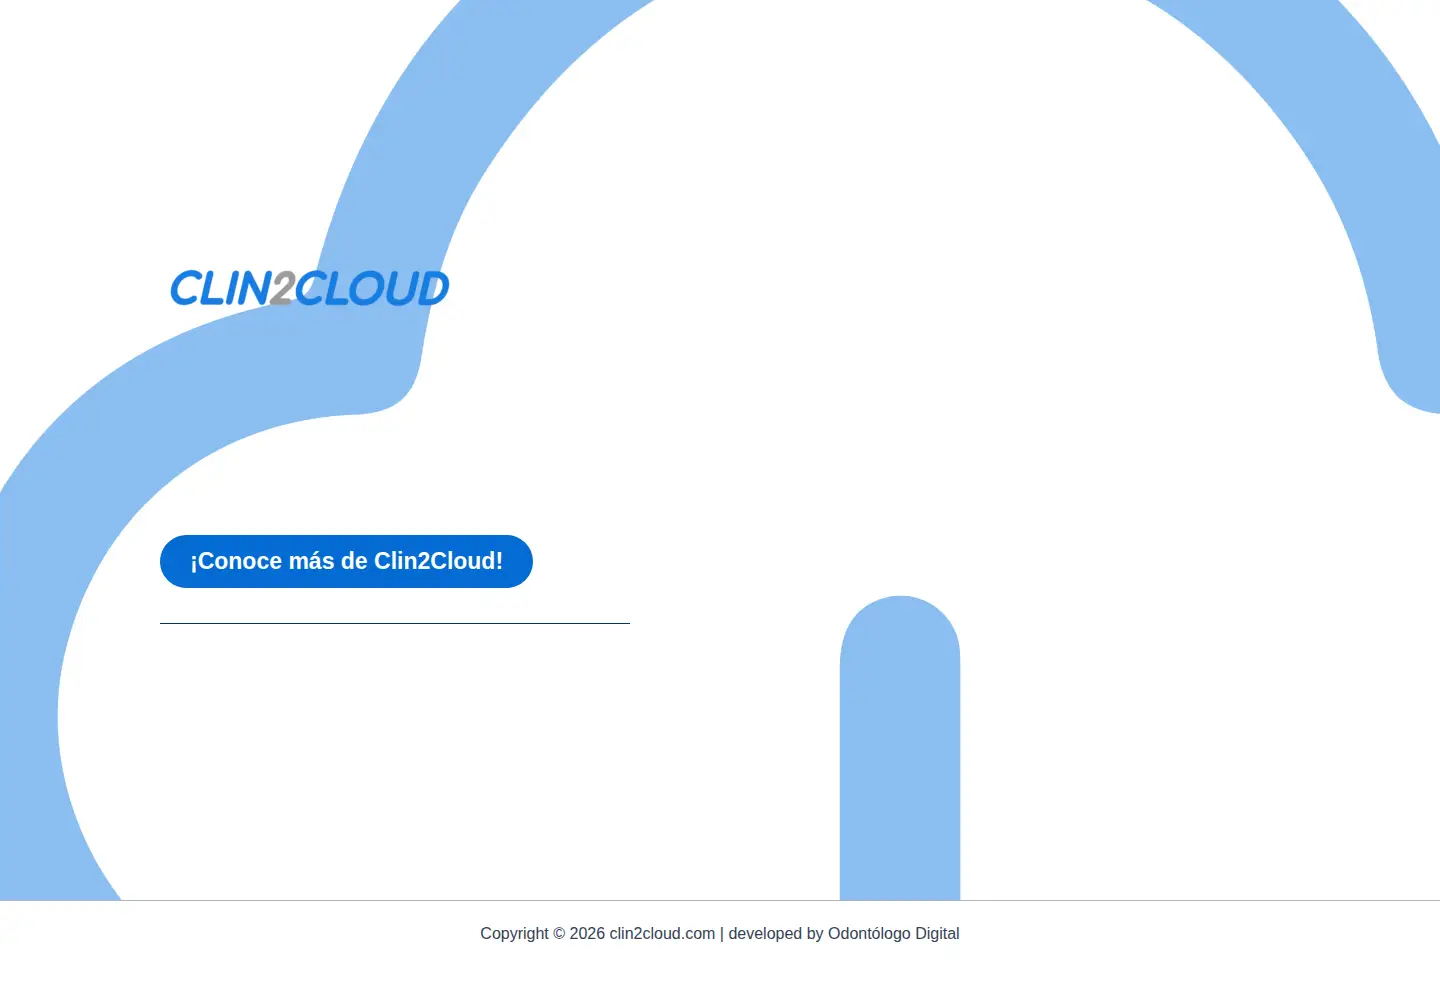The width and height of the screenshot is (1440, 1000).
Task: Click the Clin2Cloud logo
Action: (310, 288)
